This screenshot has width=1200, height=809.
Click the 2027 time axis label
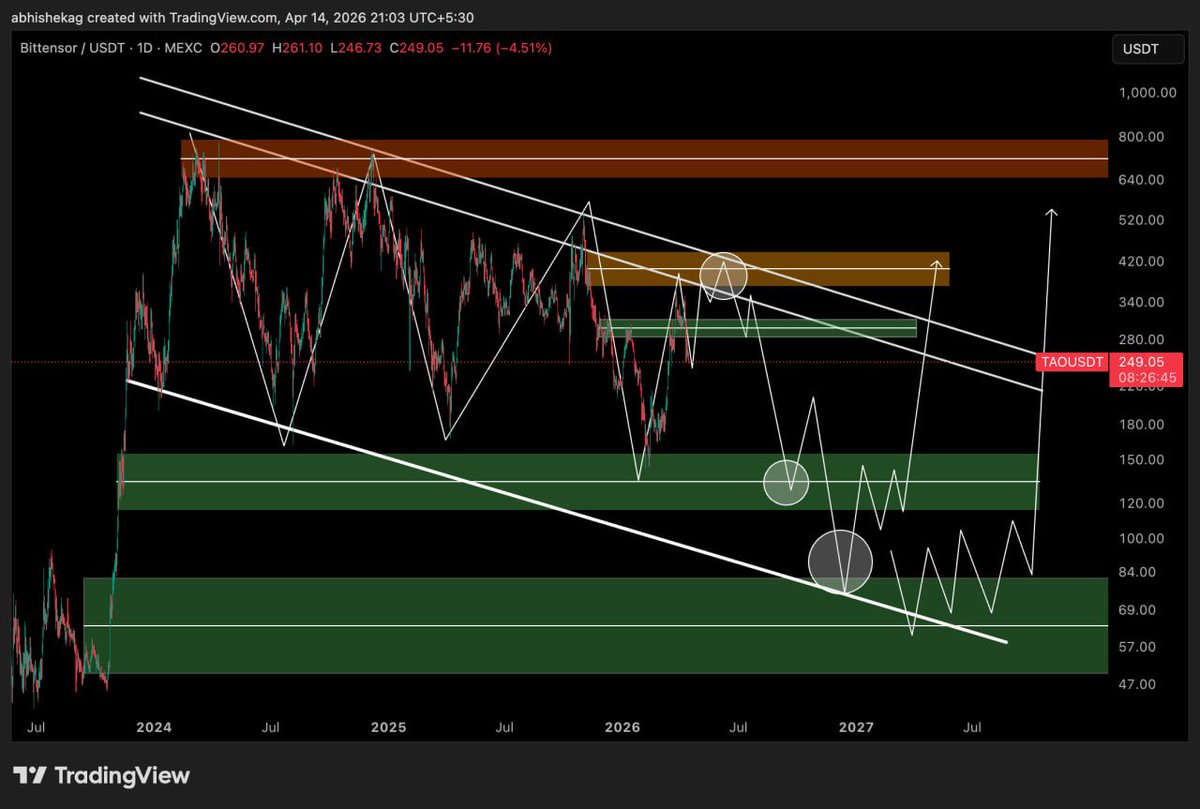(x=856, y=728)
